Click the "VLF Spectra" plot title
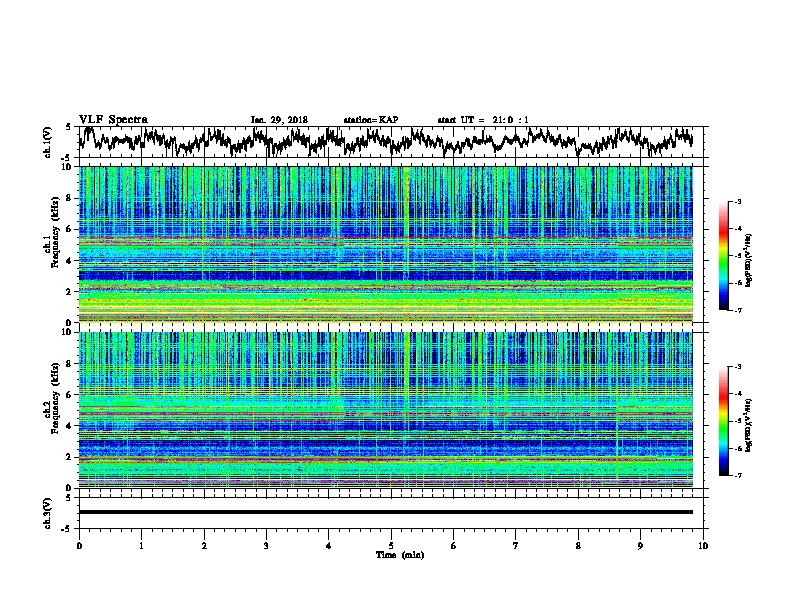 (113, 119)
